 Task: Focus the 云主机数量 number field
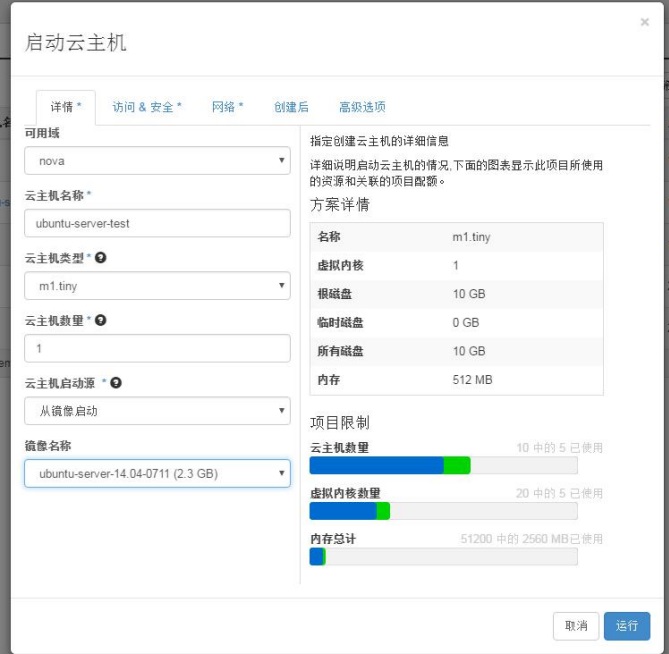tap(157, 349)
